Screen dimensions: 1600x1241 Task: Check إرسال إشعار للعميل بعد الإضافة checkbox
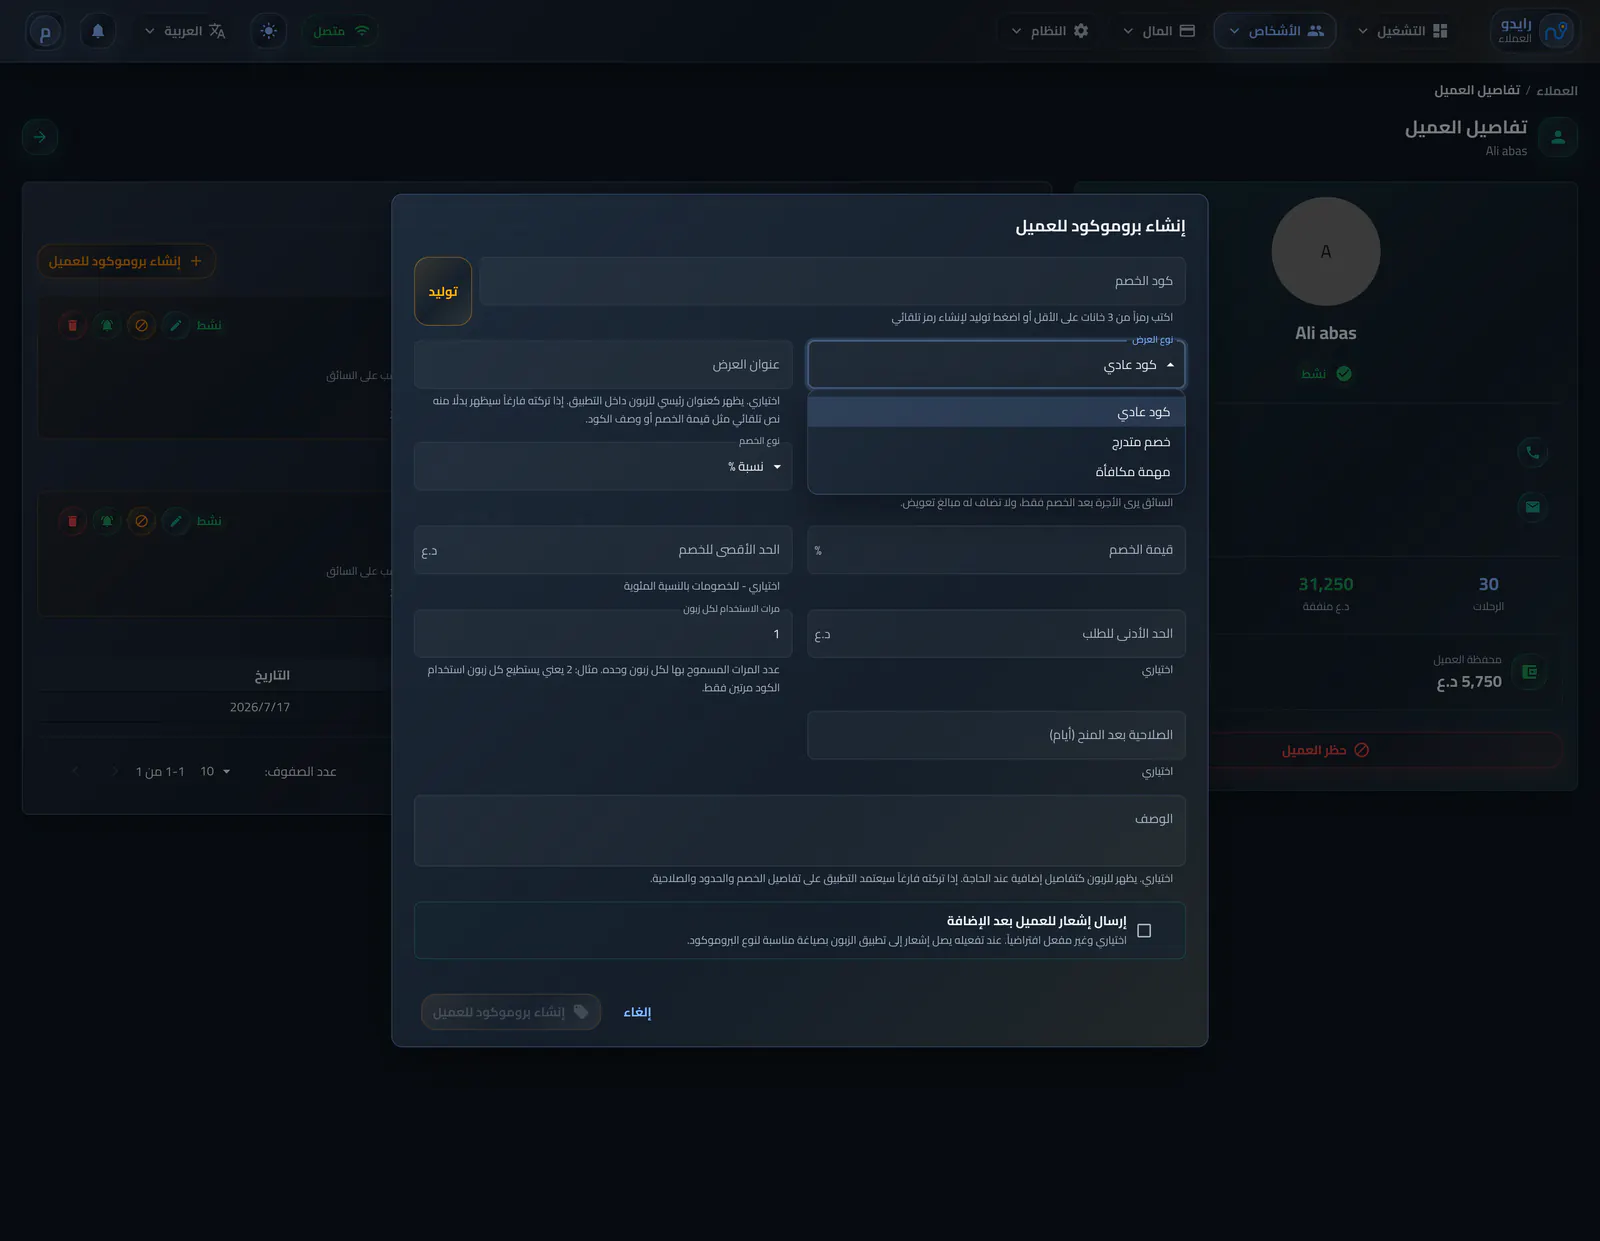pos(1144,931)
